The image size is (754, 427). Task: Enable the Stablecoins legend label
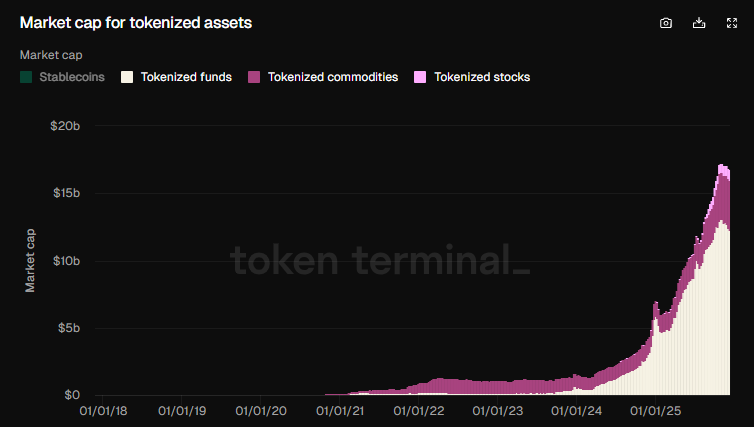click(x=72, y=77)
